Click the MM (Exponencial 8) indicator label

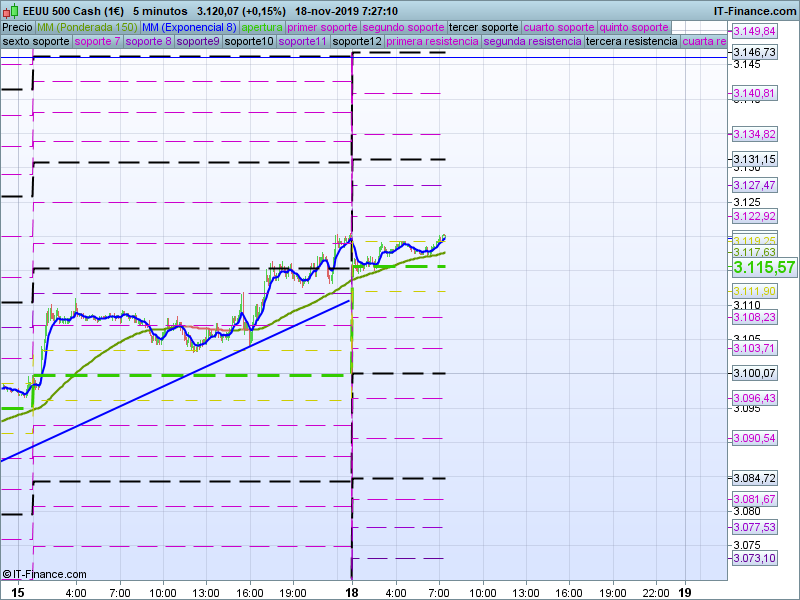(189, 27)
